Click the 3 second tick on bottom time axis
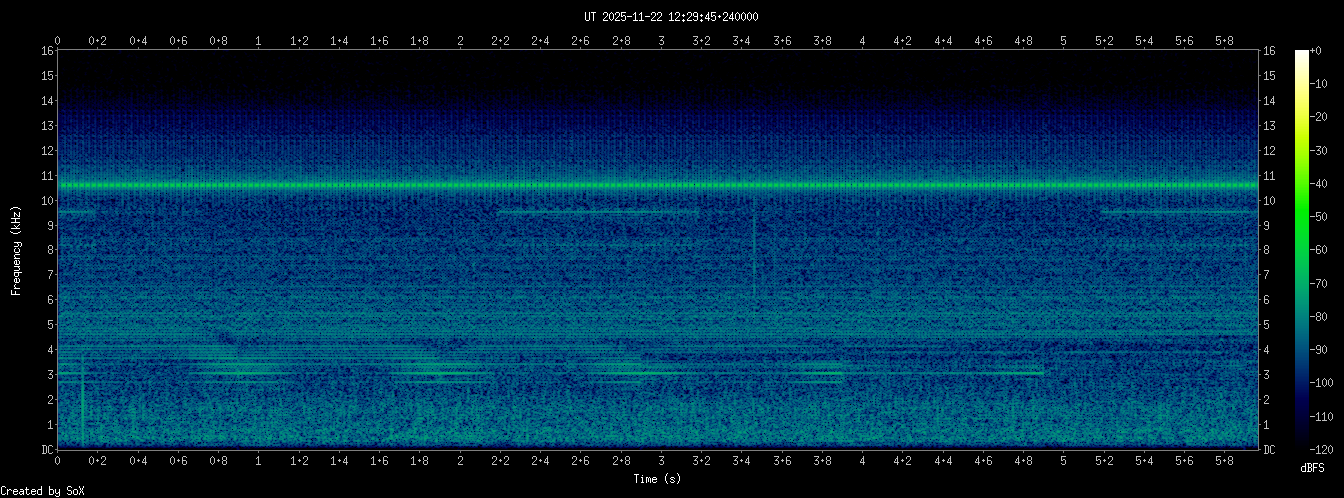1344x498 pixels. click(x=661, y=461)
